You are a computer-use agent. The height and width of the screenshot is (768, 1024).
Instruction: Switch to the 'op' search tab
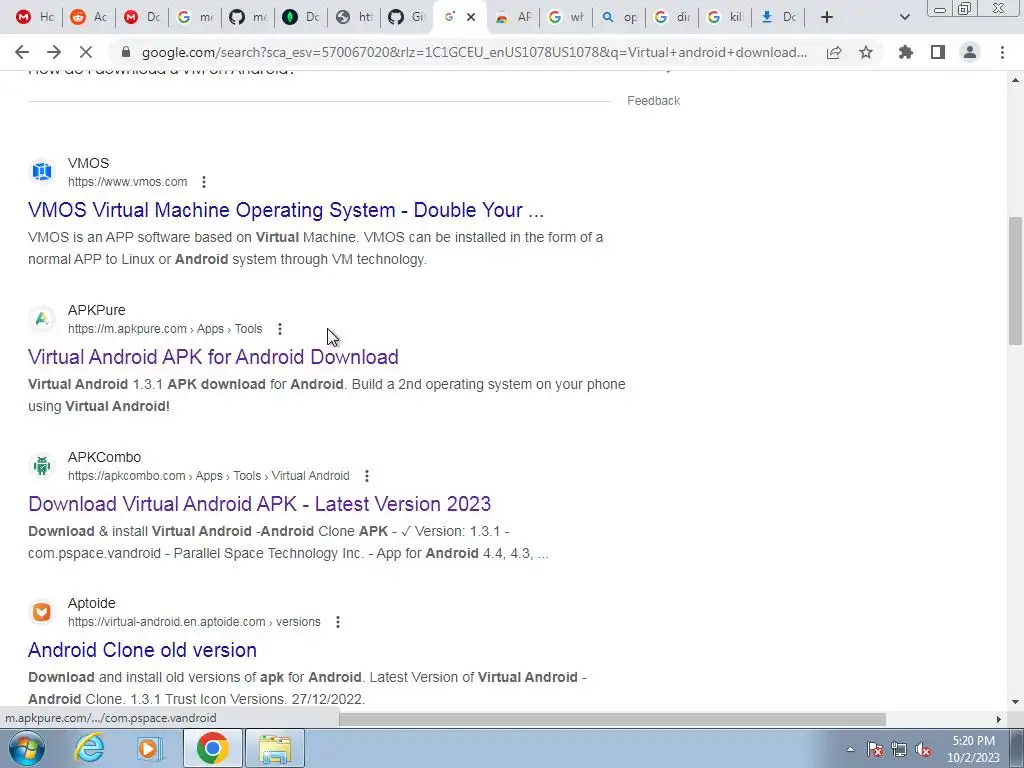[x=620, y=18]
